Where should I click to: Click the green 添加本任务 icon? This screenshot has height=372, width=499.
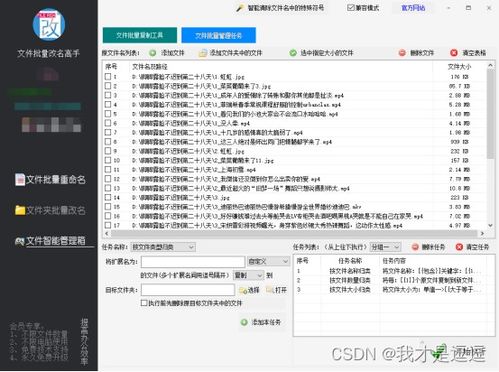(x=244, y=322)
